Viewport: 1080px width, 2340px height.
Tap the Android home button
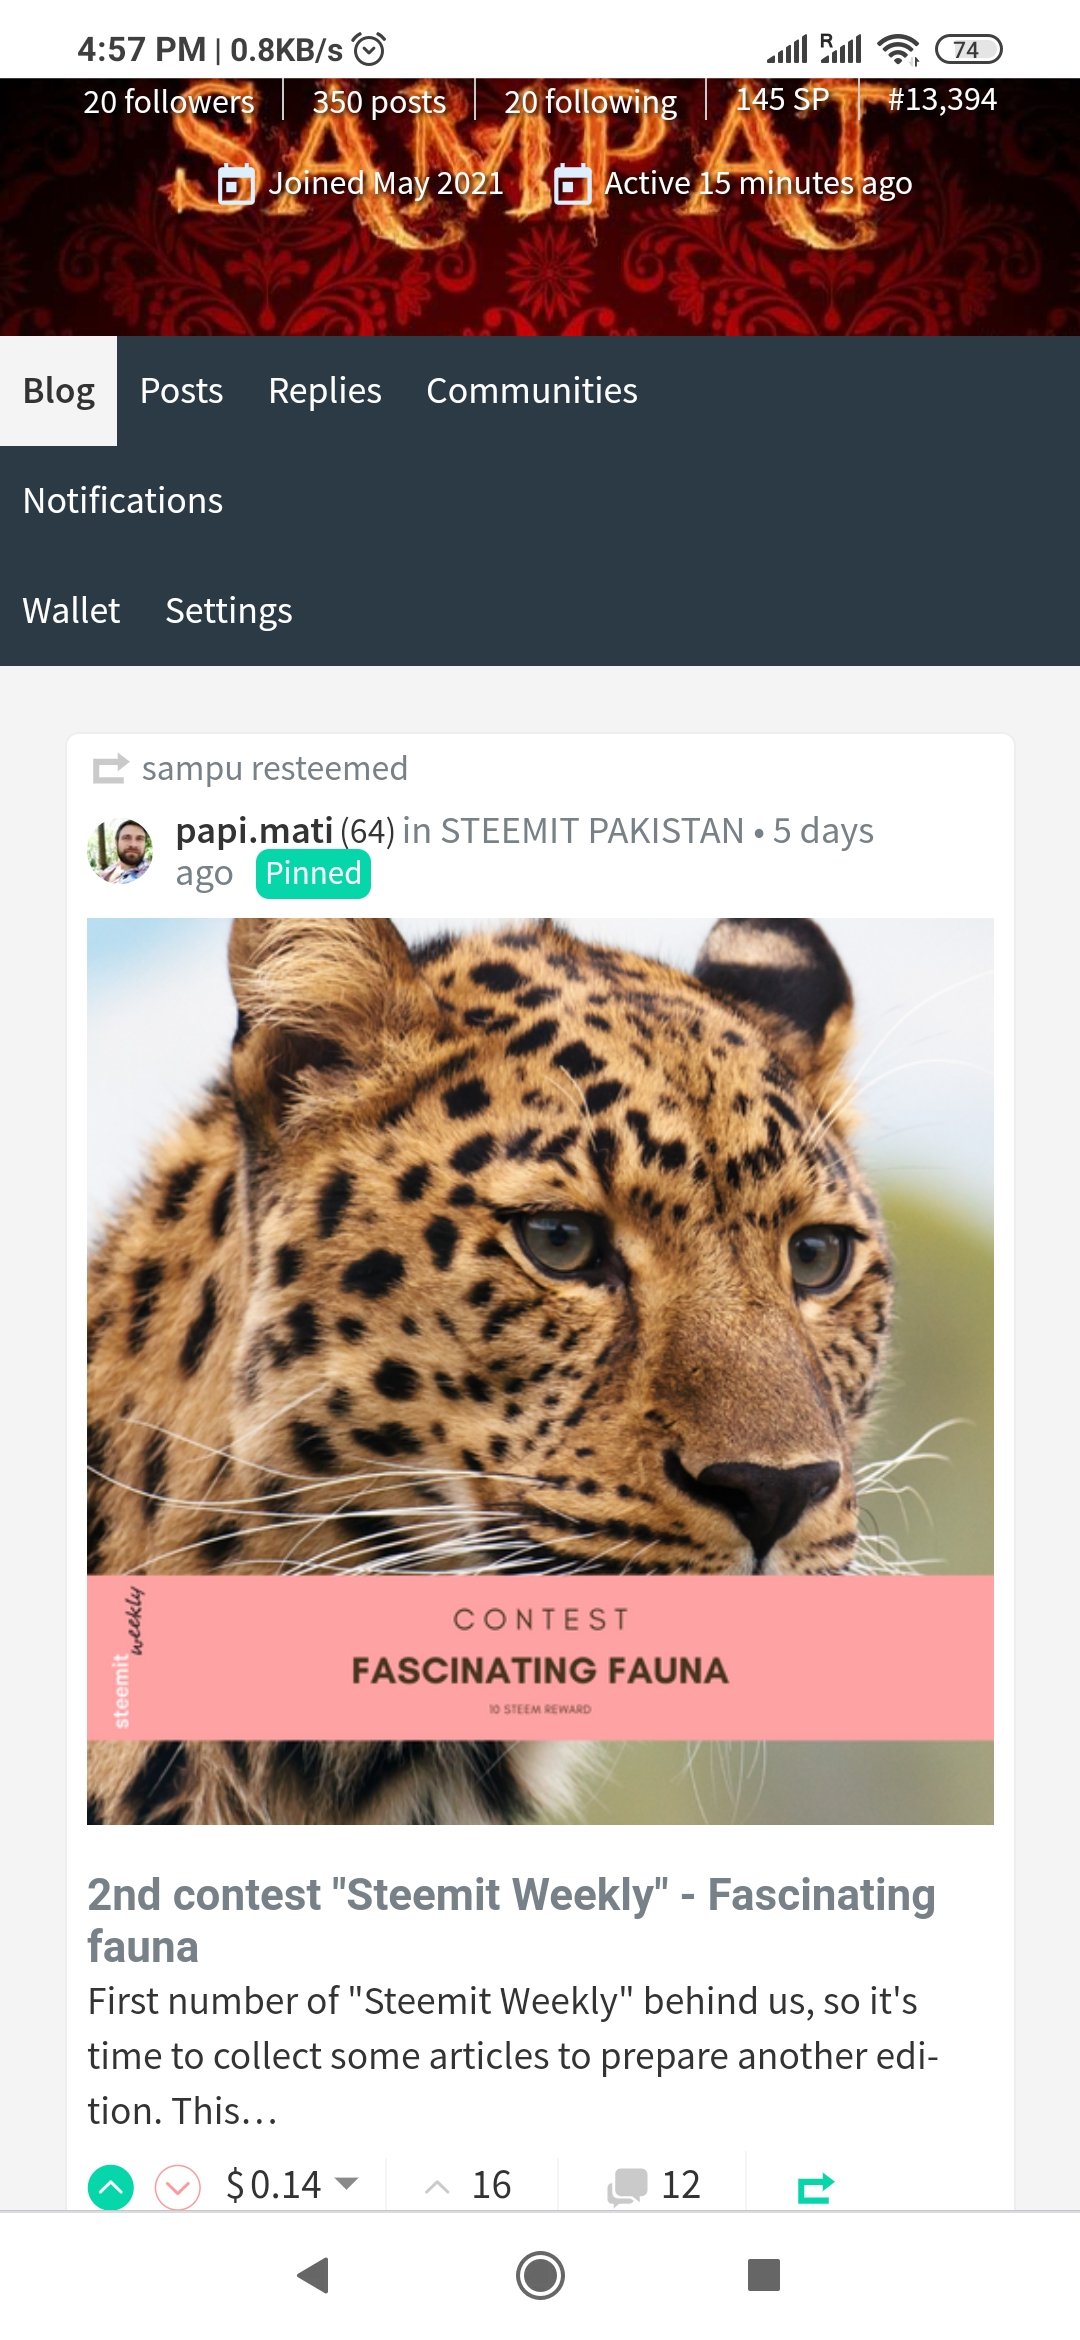coord(540,2275)
